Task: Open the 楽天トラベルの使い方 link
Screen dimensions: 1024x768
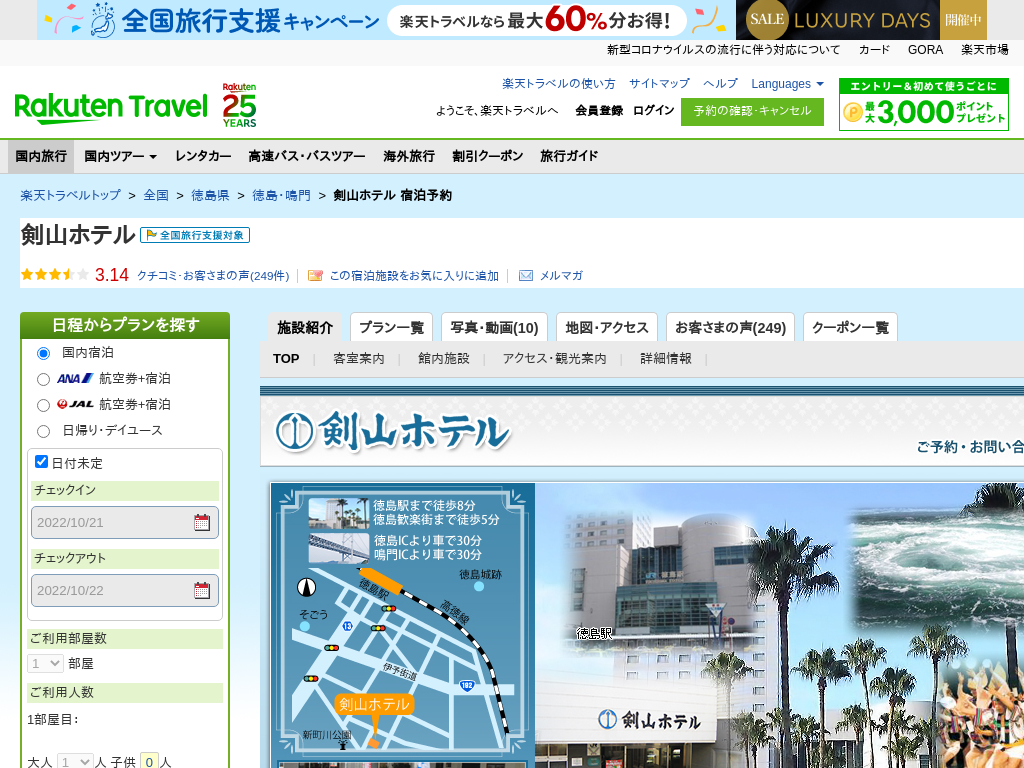Action: point(558,84)
